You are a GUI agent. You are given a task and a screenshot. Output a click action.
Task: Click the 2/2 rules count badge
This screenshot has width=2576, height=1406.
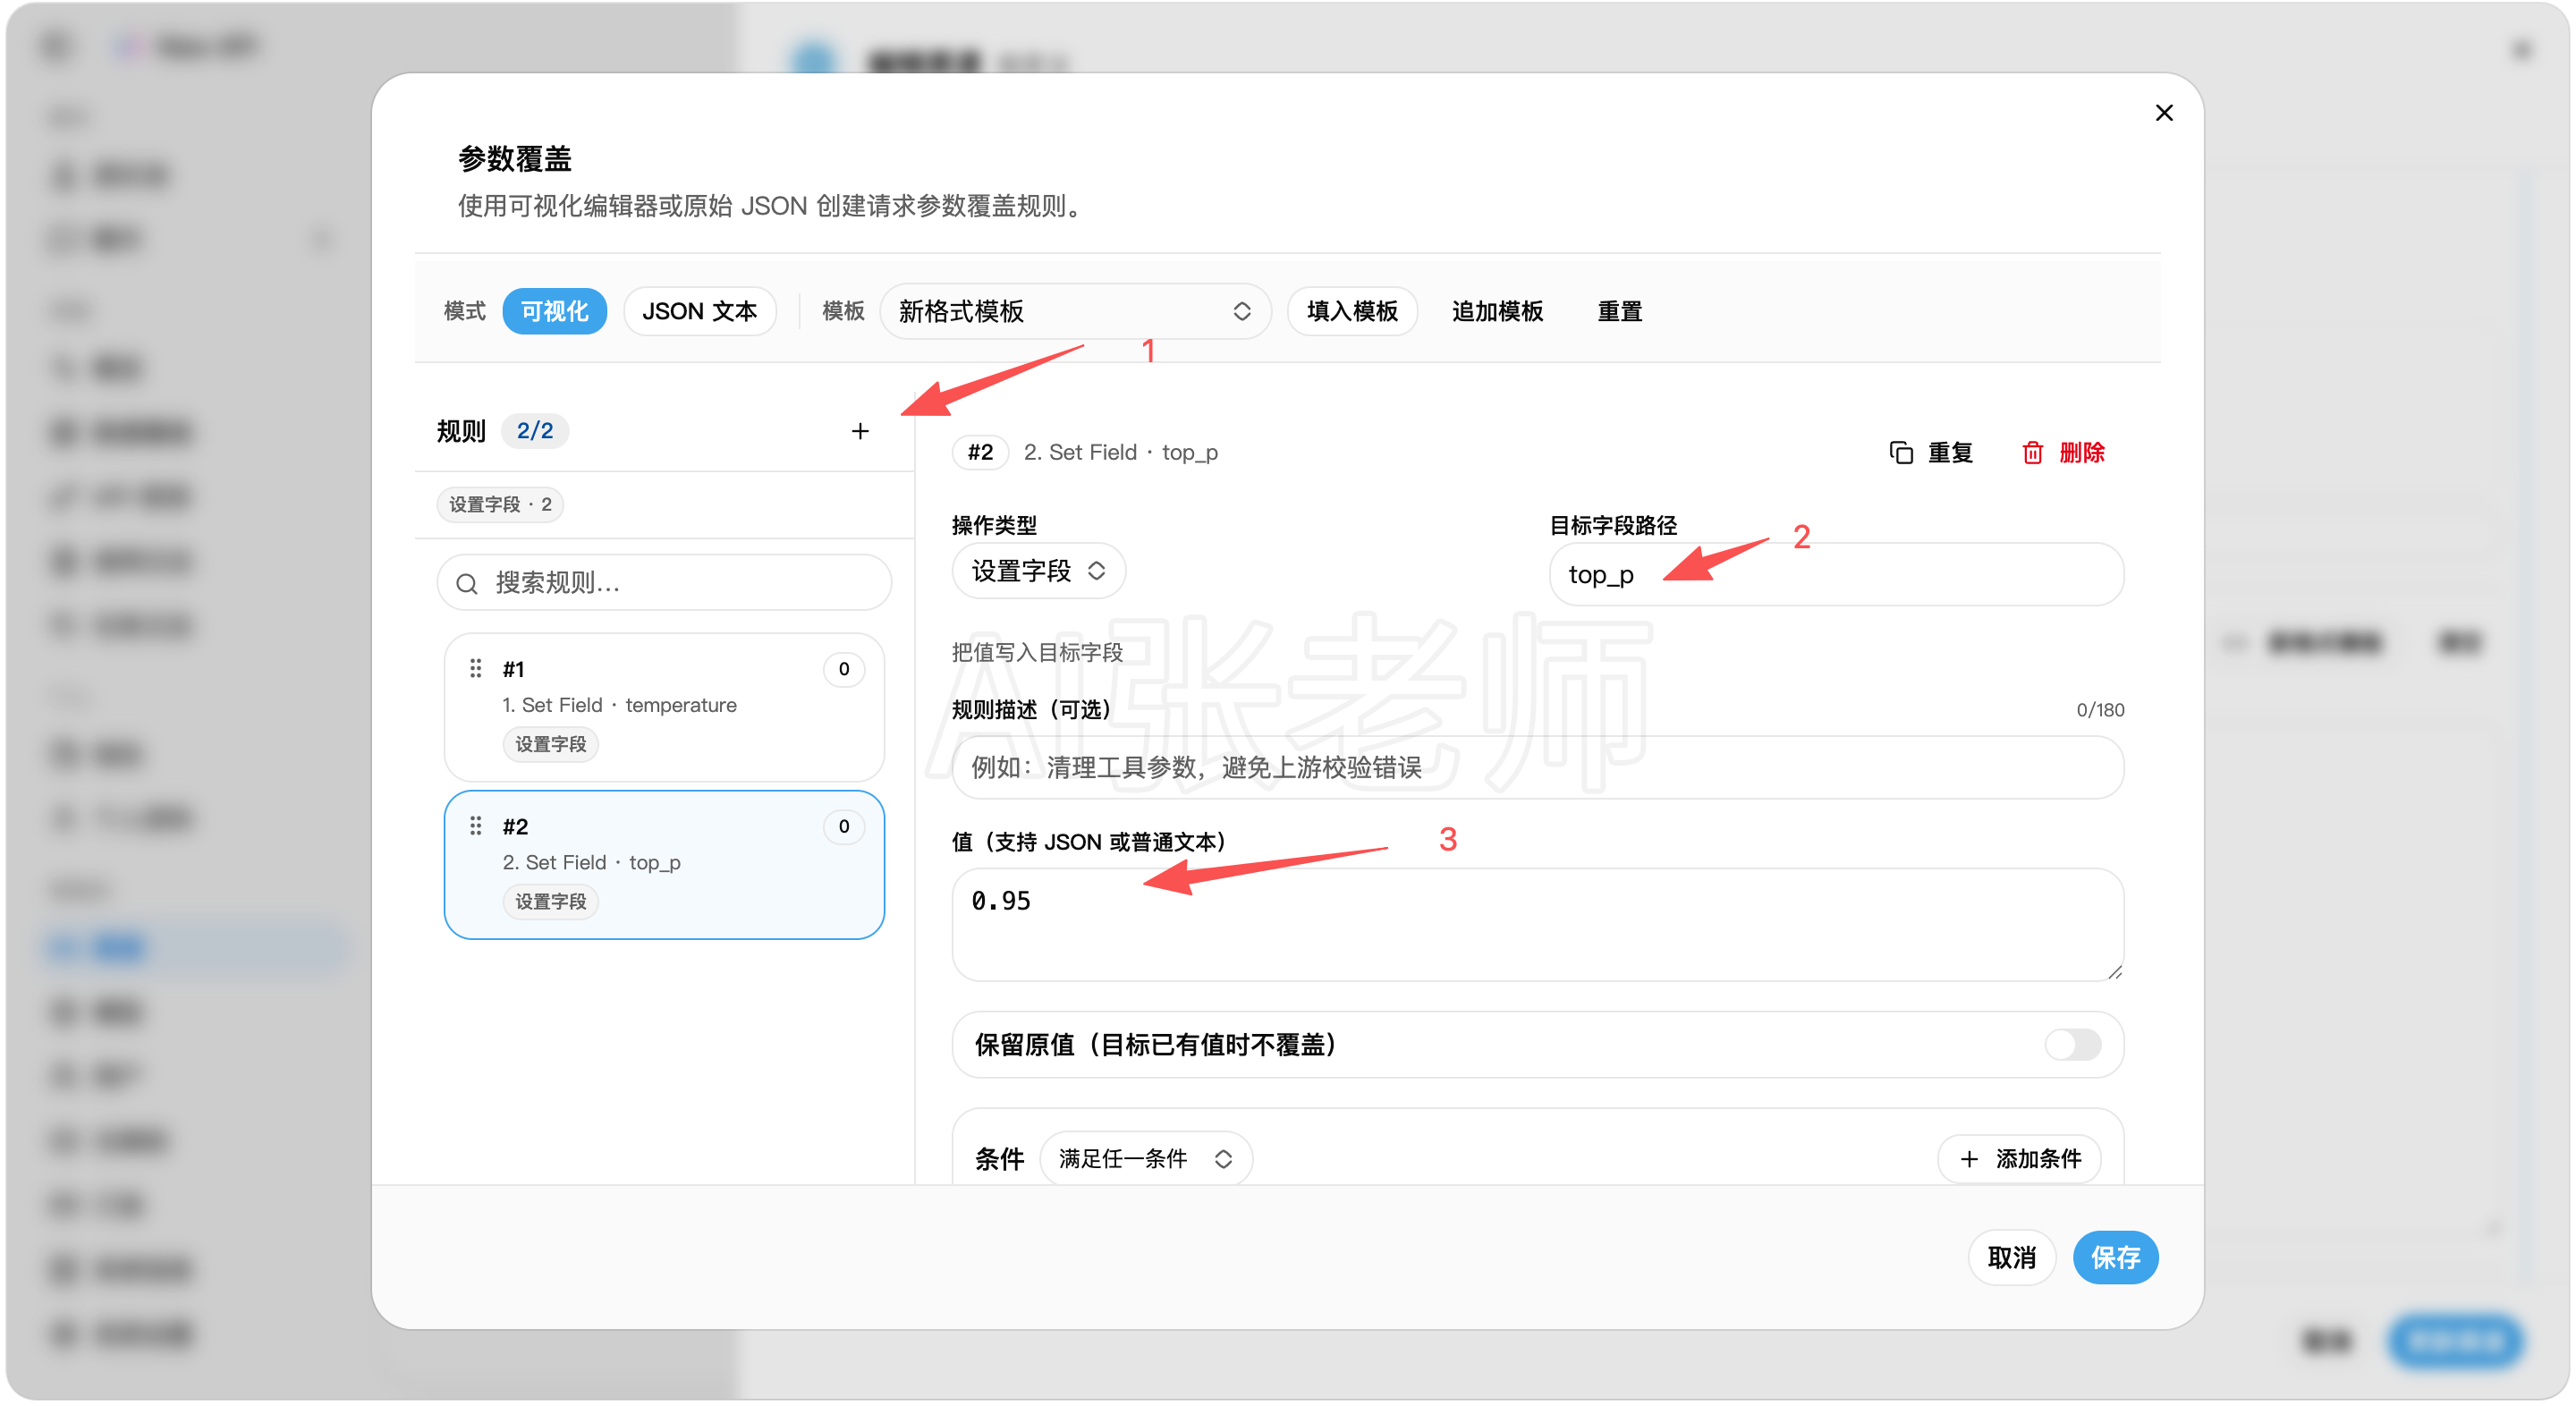(535, 431)
